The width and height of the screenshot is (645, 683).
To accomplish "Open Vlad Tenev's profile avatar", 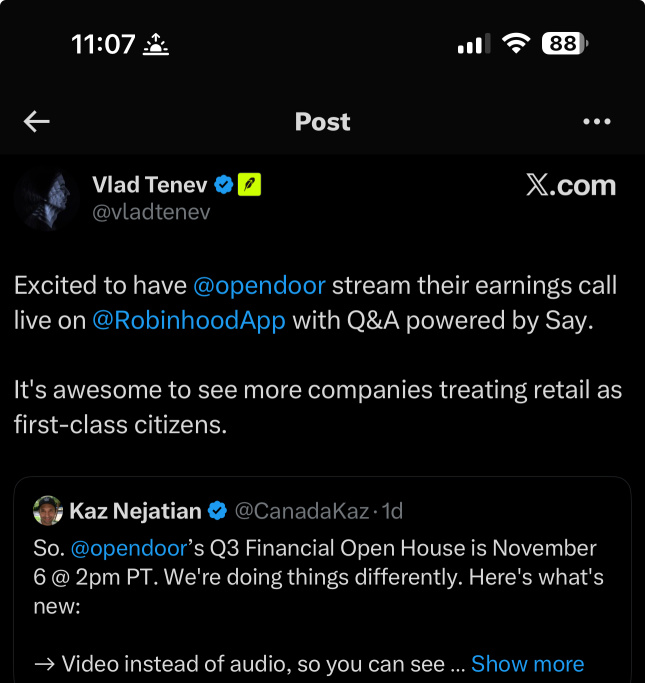I will (x=48, y=197).
